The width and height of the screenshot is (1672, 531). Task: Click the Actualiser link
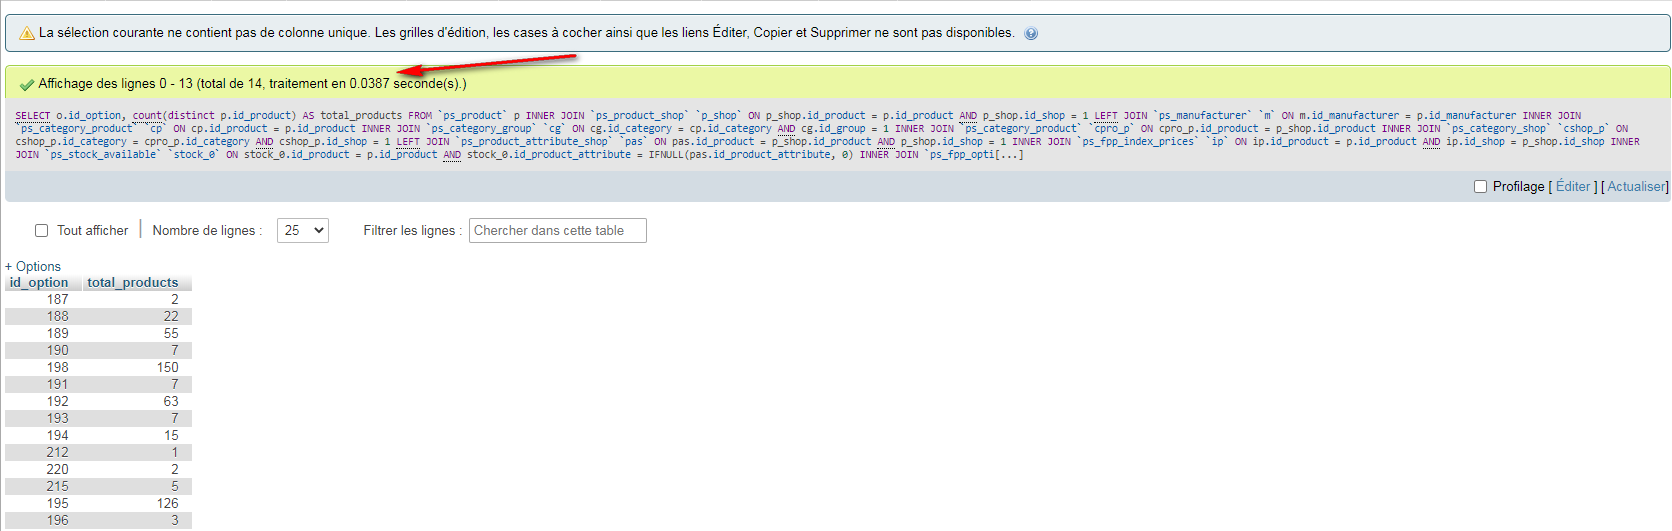[x=1635, y=187]
